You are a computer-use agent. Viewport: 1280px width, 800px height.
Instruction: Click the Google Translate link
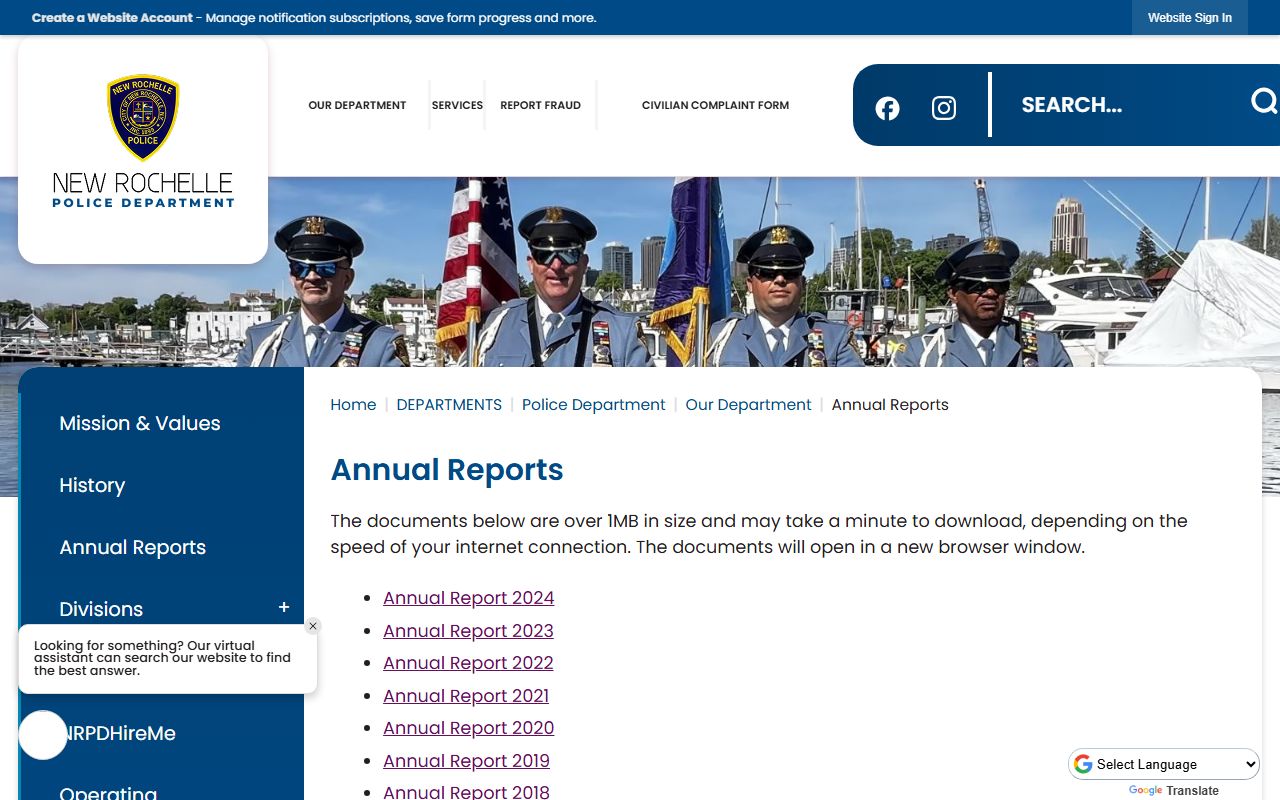pos(1174,790)
